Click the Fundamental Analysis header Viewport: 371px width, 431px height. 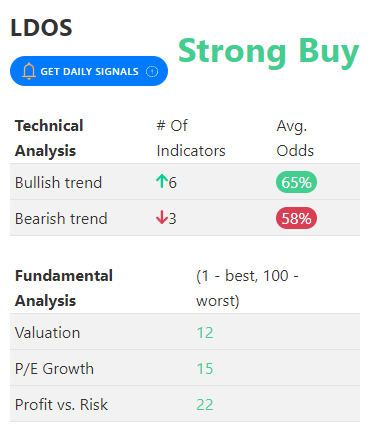coord(64,288)
